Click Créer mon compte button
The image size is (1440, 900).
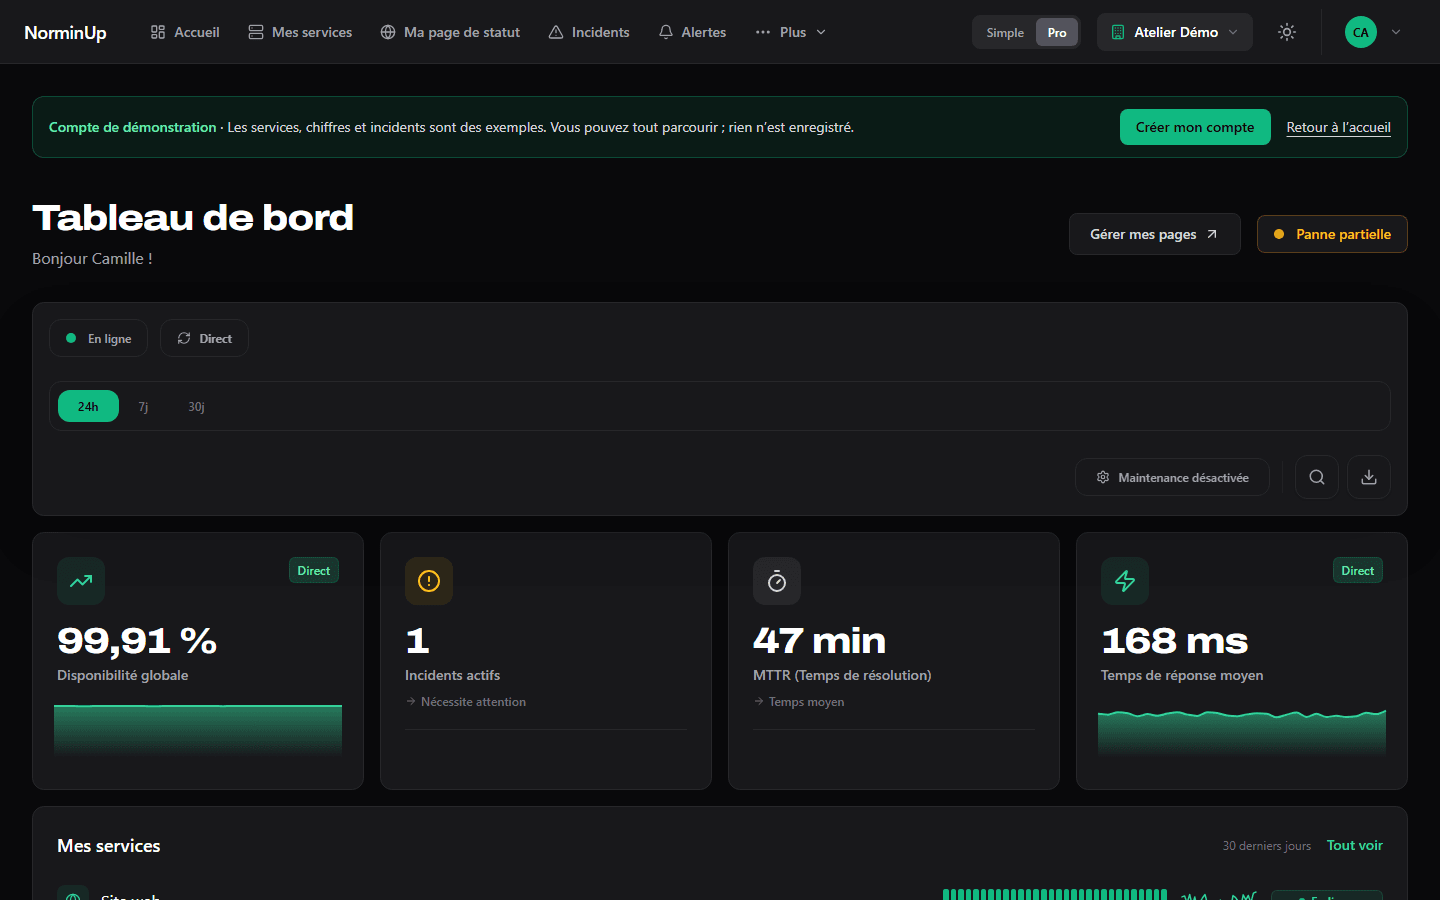click(1195, 127)
